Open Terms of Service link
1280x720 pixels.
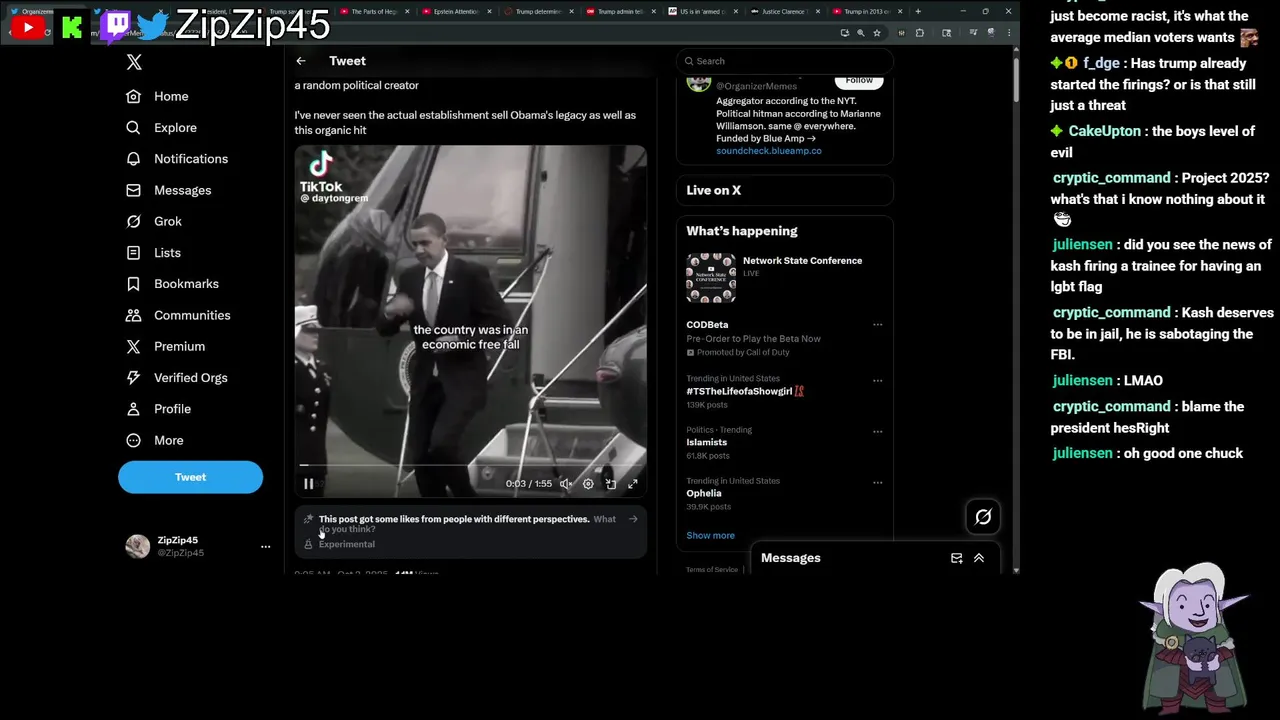point(712,570)
